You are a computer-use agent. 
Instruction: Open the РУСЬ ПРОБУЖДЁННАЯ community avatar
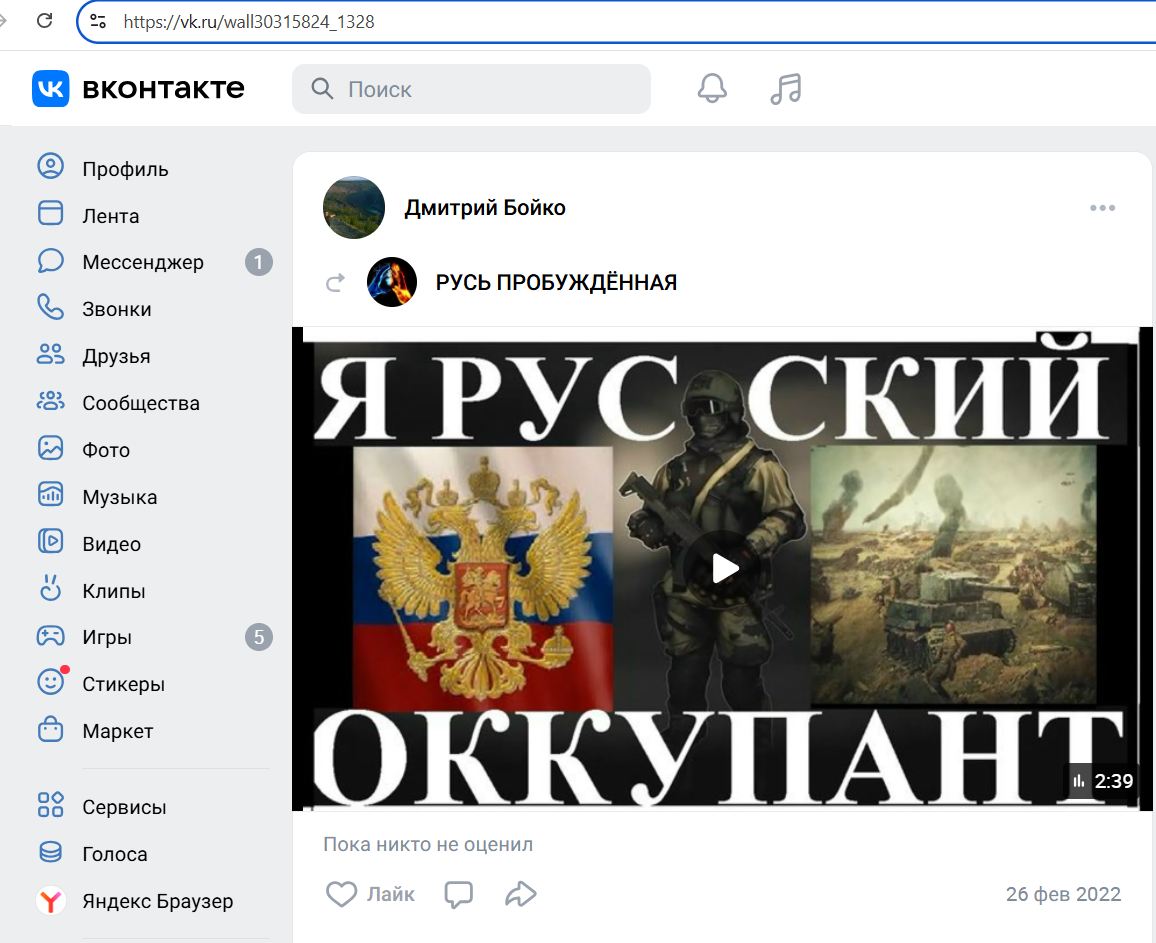pyautogui.click(x=392, y=282)
